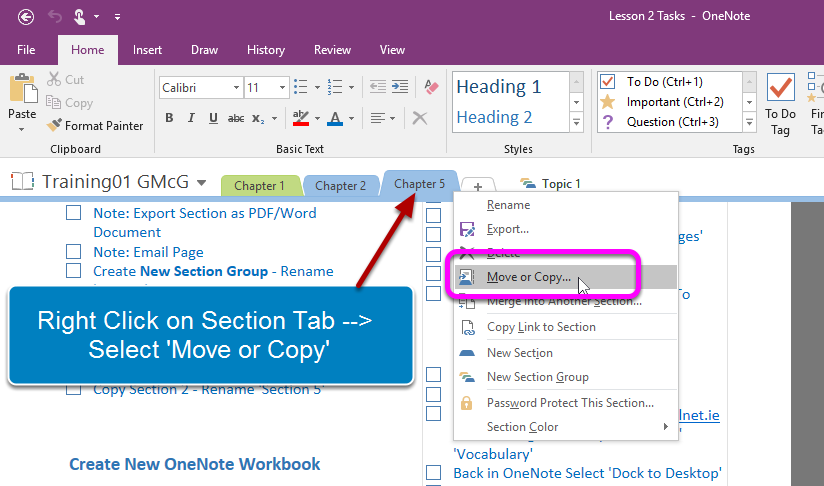Open the Calibri font name dropdown
This screenshot has width=824, height=486.
click(x=236, y=87)
